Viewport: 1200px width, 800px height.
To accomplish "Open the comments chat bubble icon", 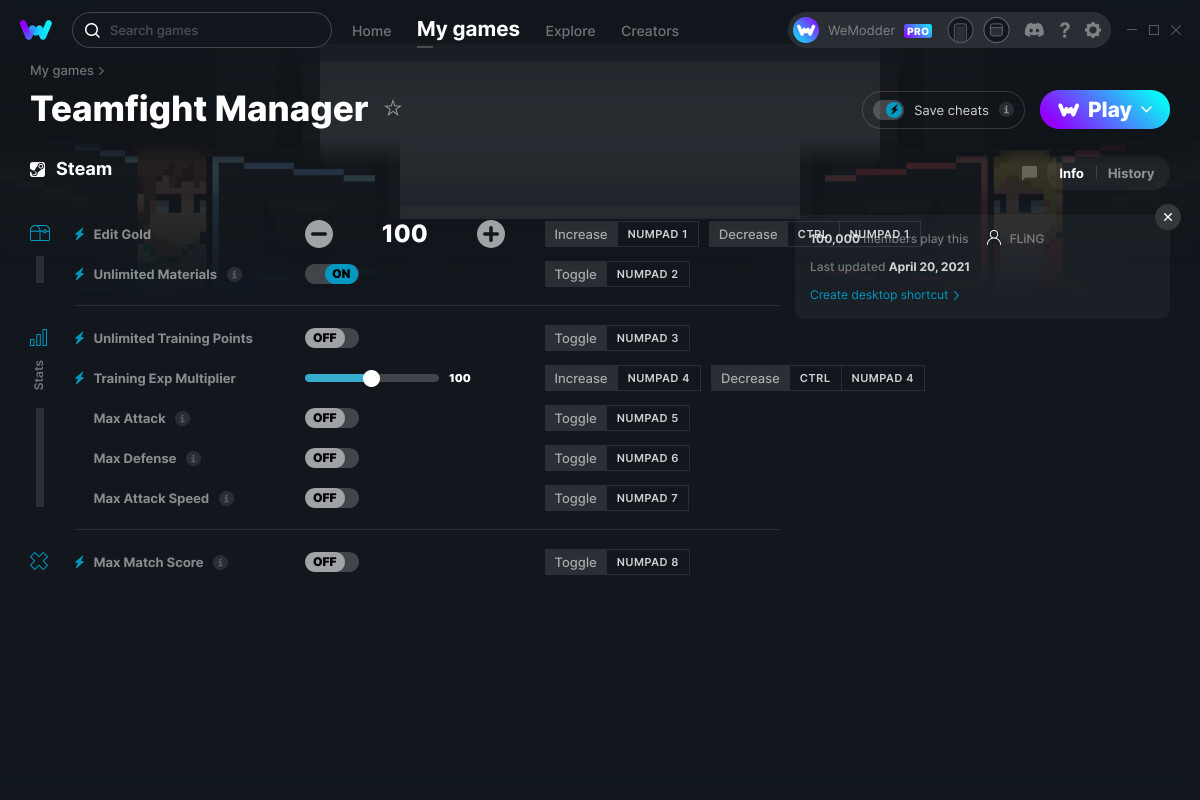I will pyautogui.click(x=1029, y=173).
